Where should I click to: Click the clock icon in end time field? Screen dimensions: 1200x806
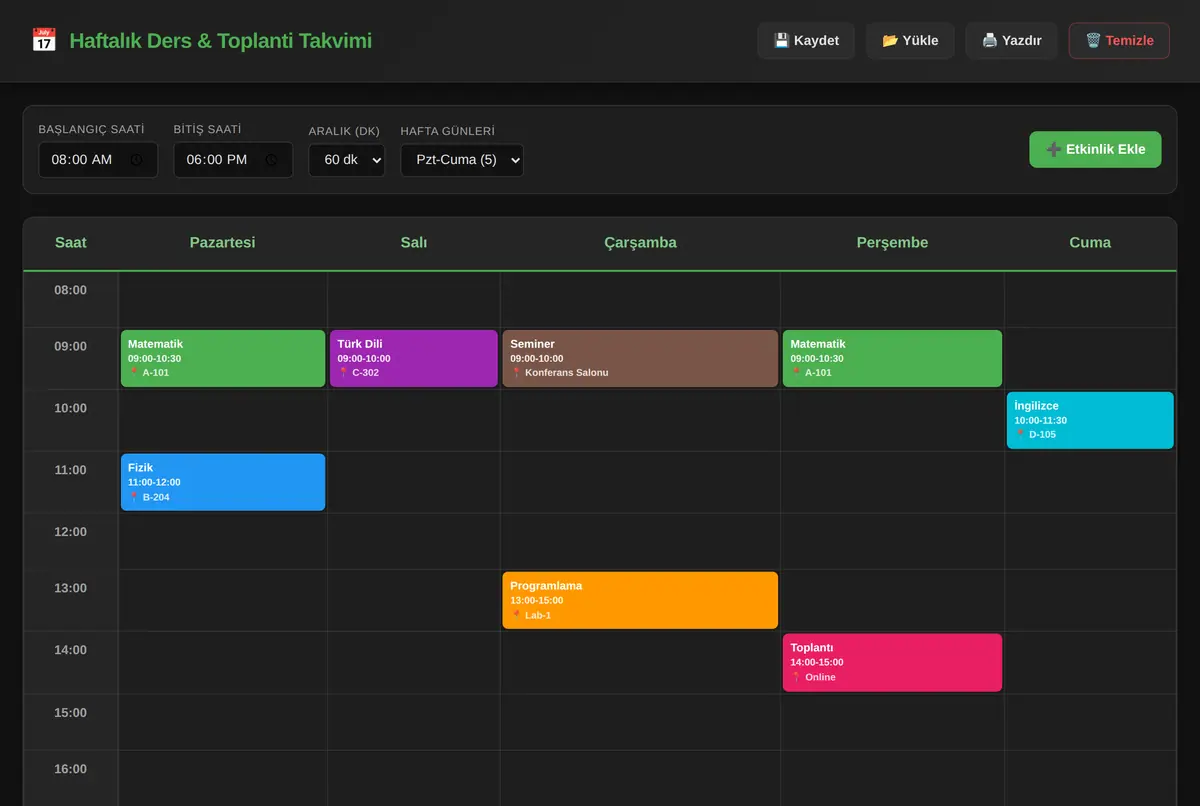(x=272, y=160)
